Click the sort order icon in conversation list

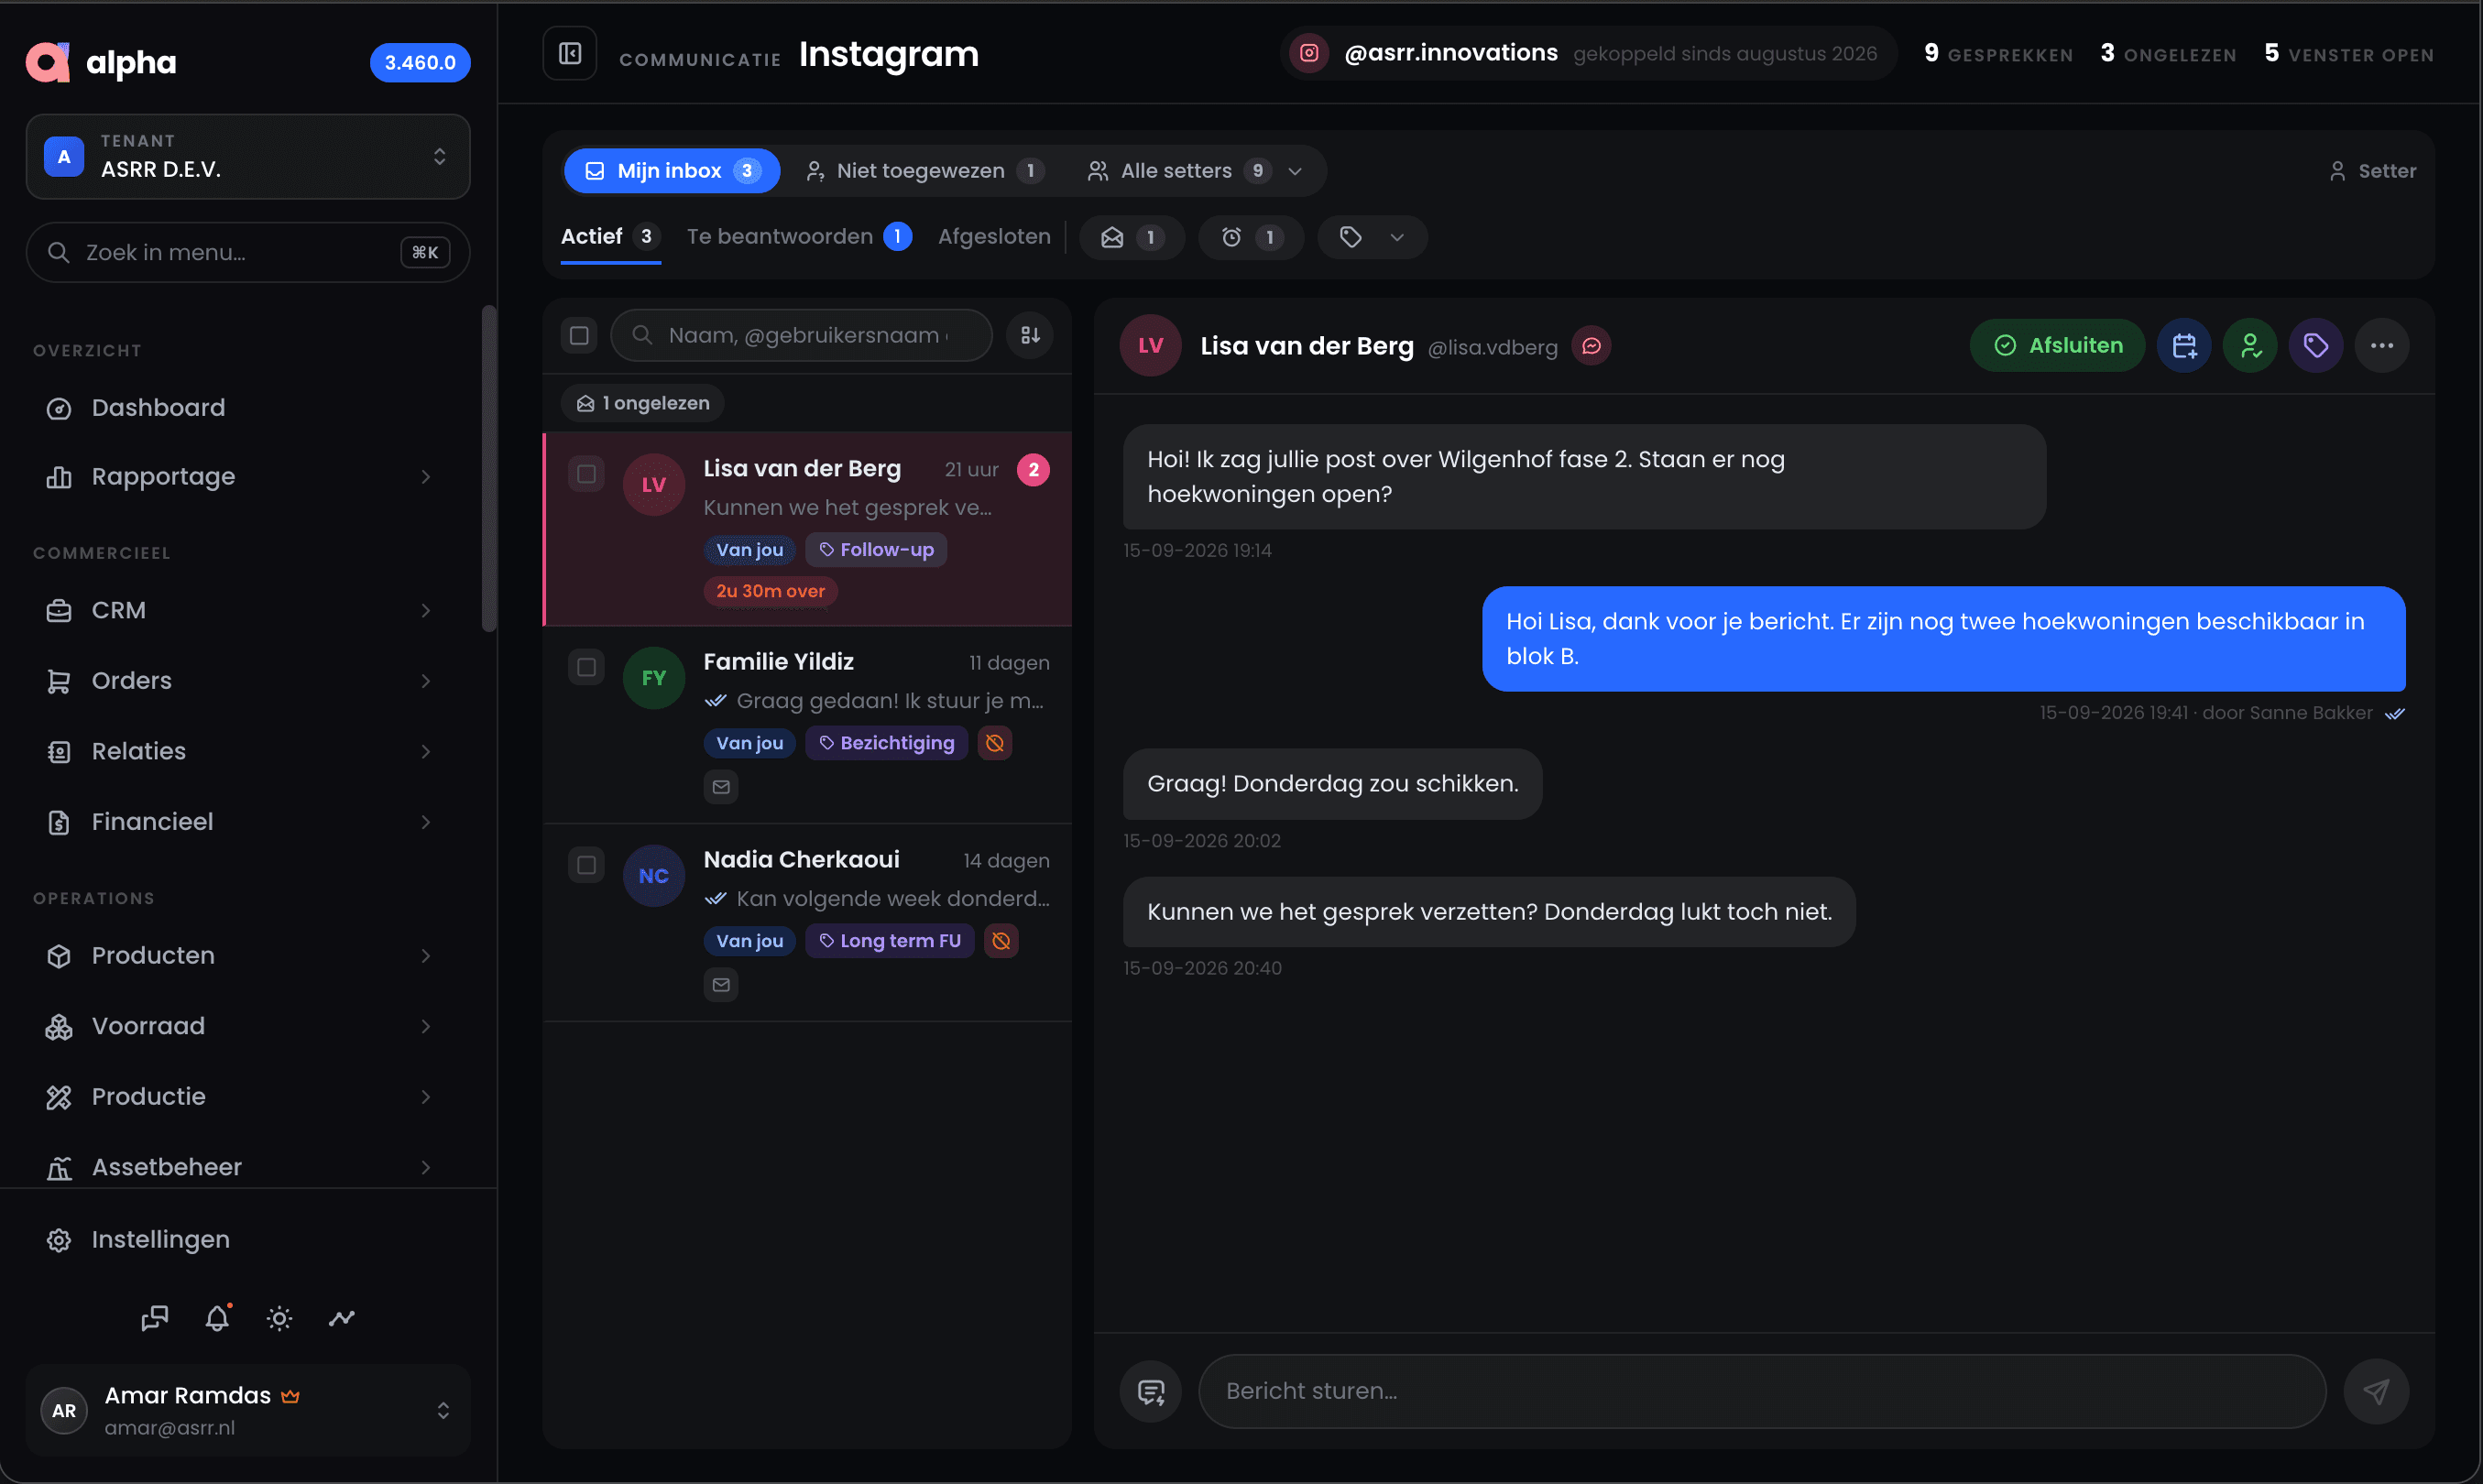coord(1029,335)
